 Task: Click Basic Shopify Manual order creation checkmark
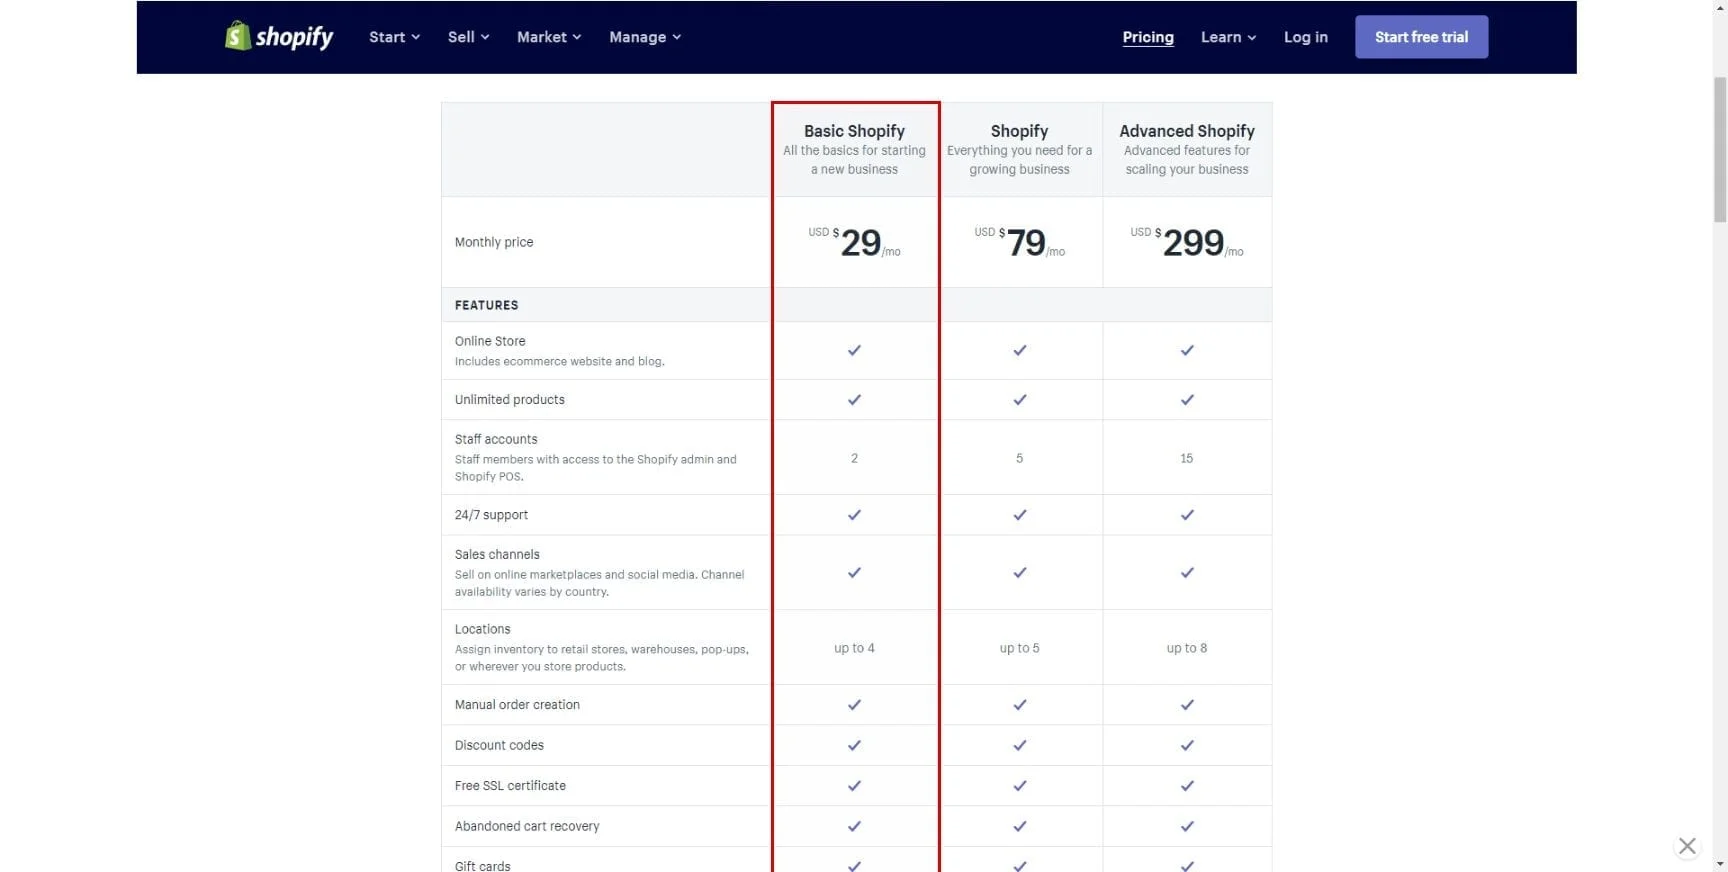[x=854, y=705]
